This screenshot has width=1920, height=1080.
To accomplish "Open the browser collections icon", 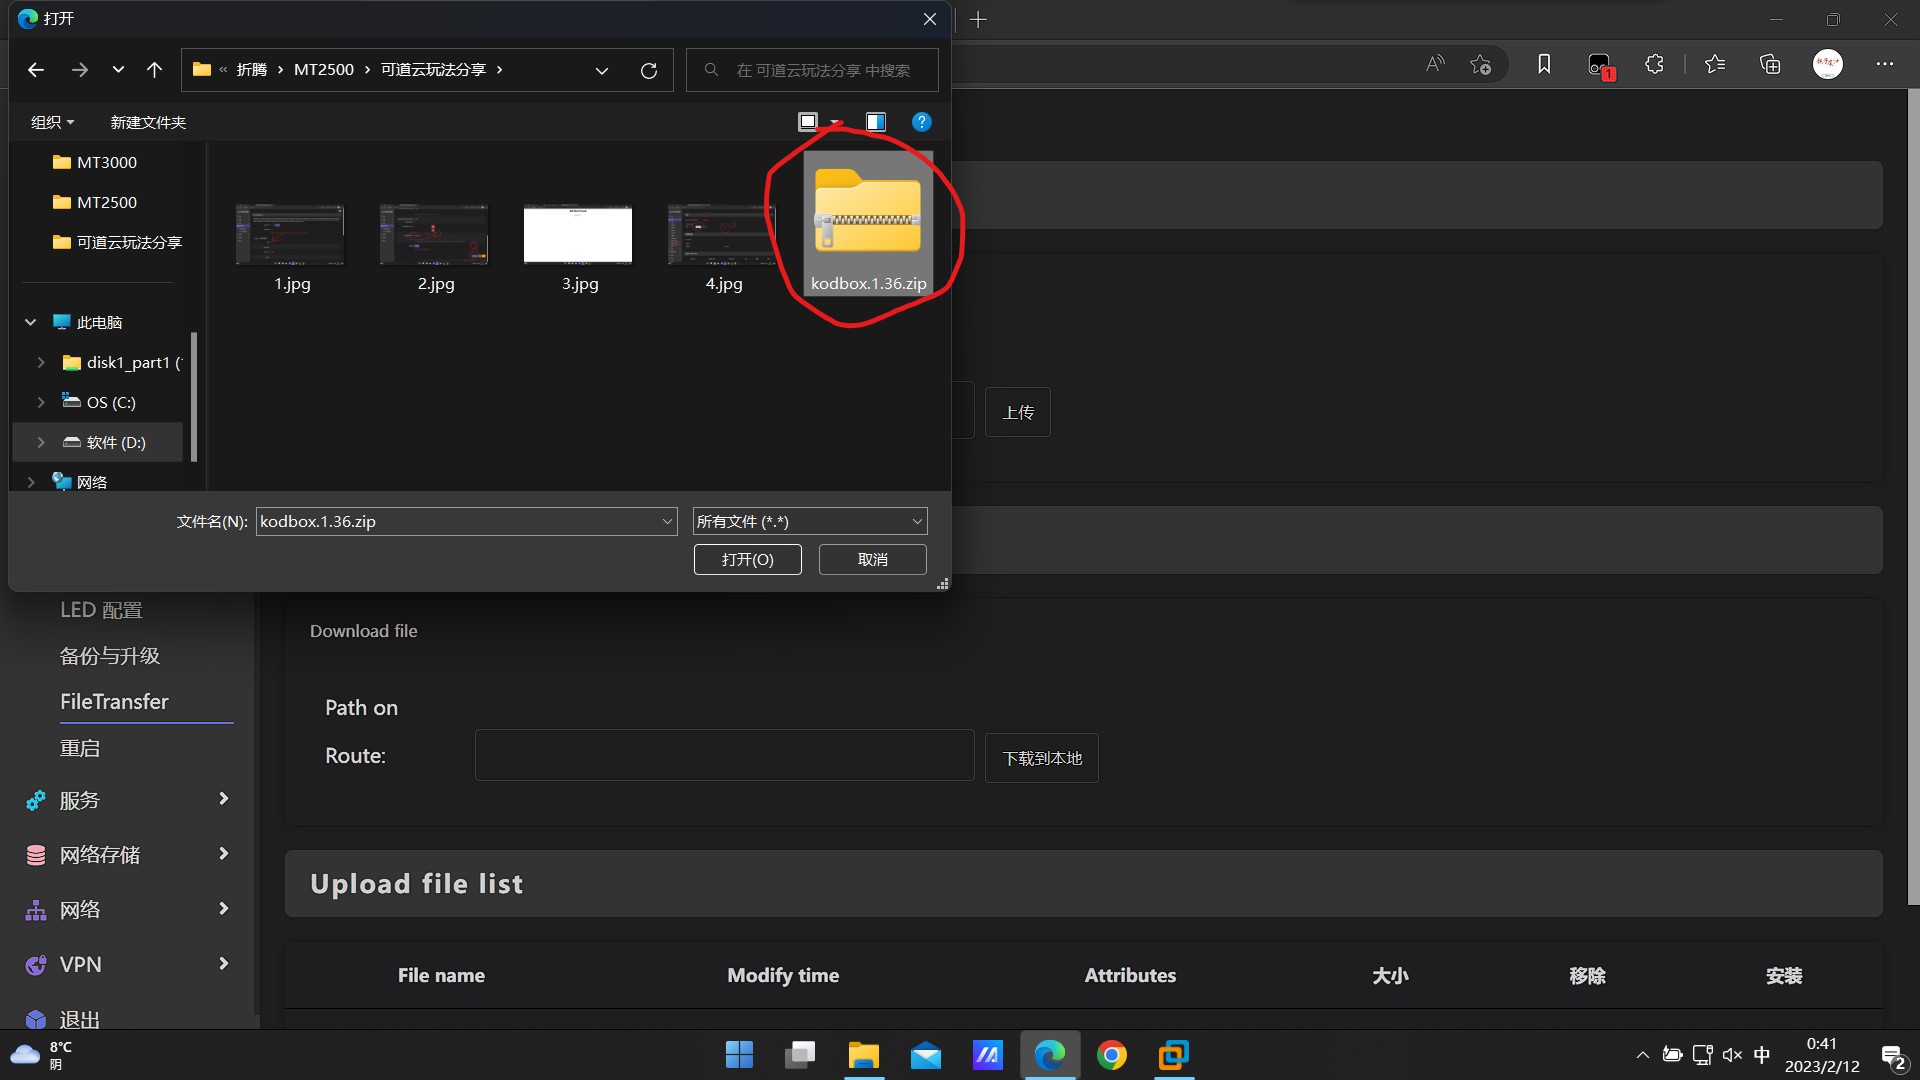I will 1770,64.
